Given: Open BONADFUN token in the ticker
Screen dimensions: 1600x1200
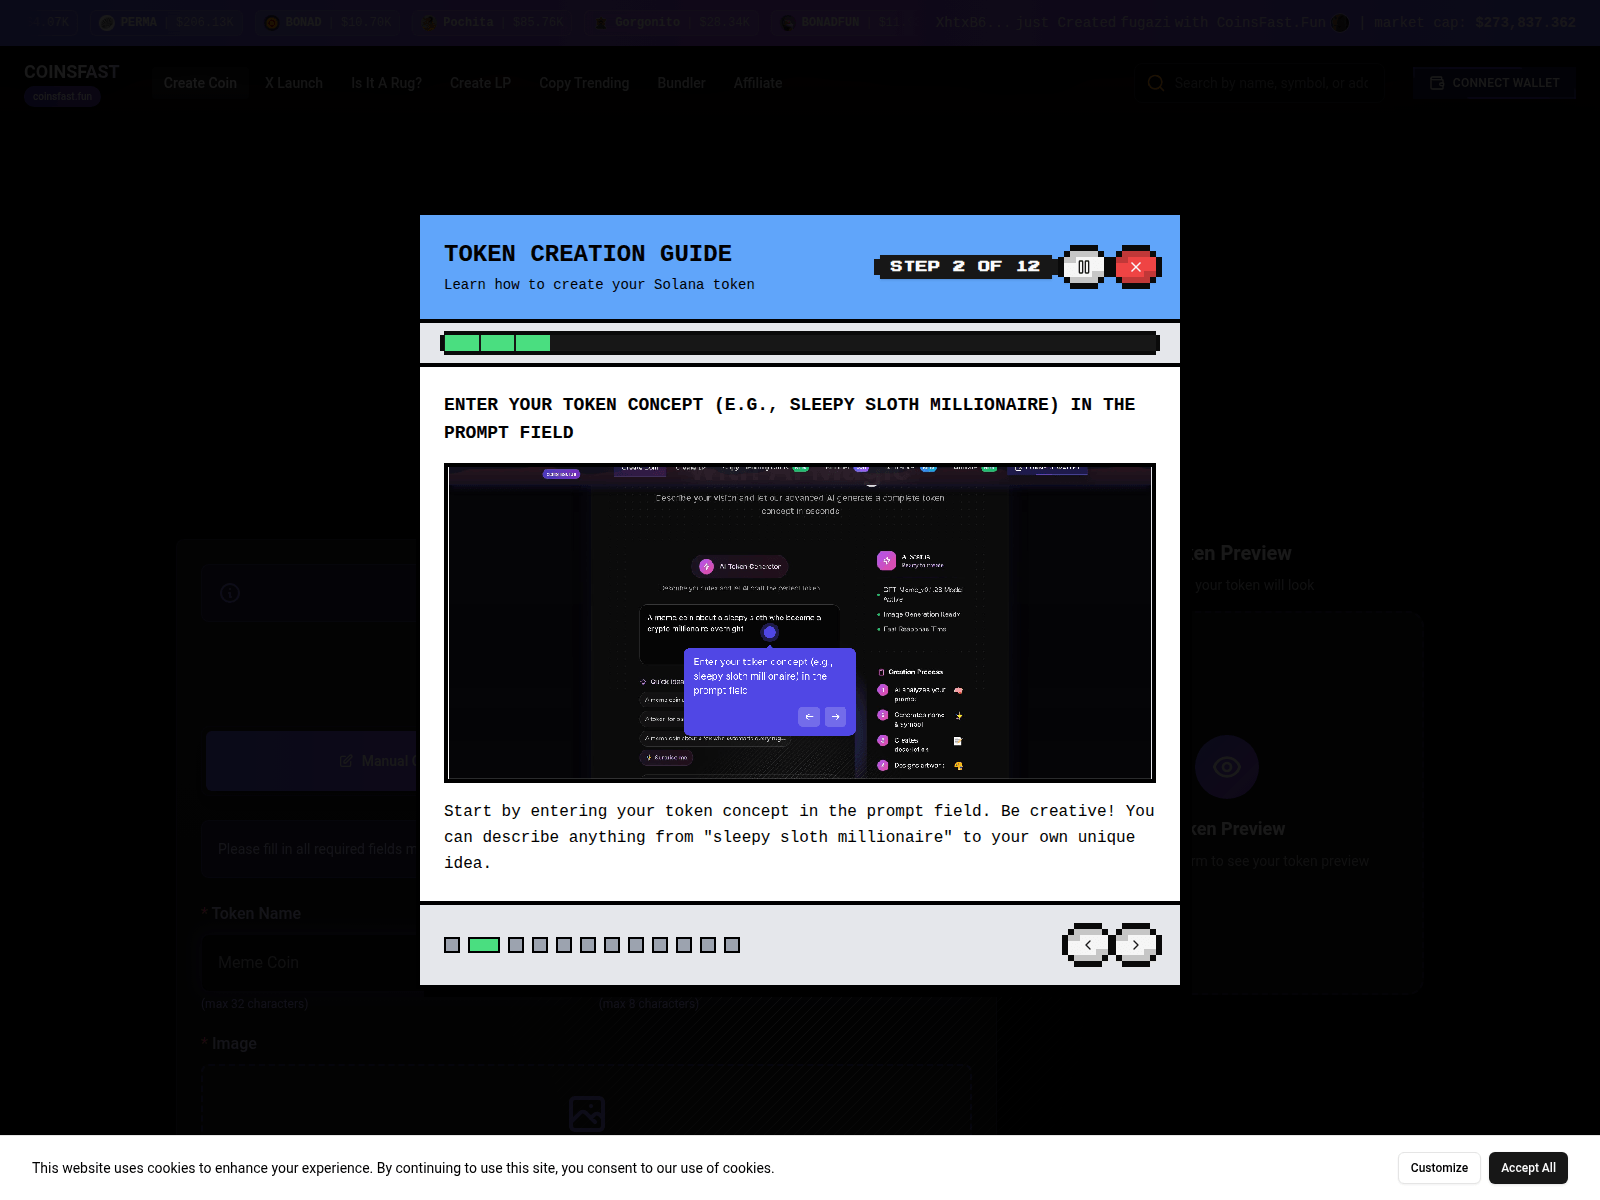Looking at the screenshot, I should click(x=840, y=22).
